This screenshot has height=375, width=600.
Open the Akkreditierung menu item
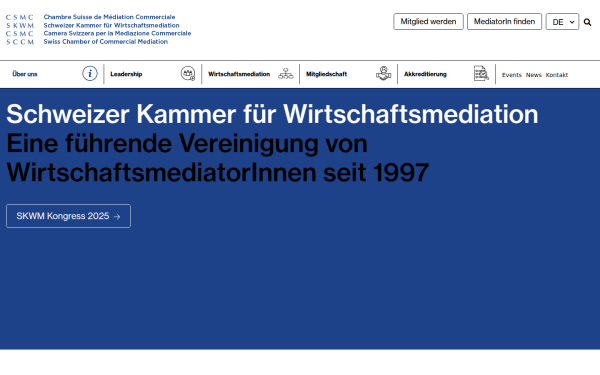(425, 74)
